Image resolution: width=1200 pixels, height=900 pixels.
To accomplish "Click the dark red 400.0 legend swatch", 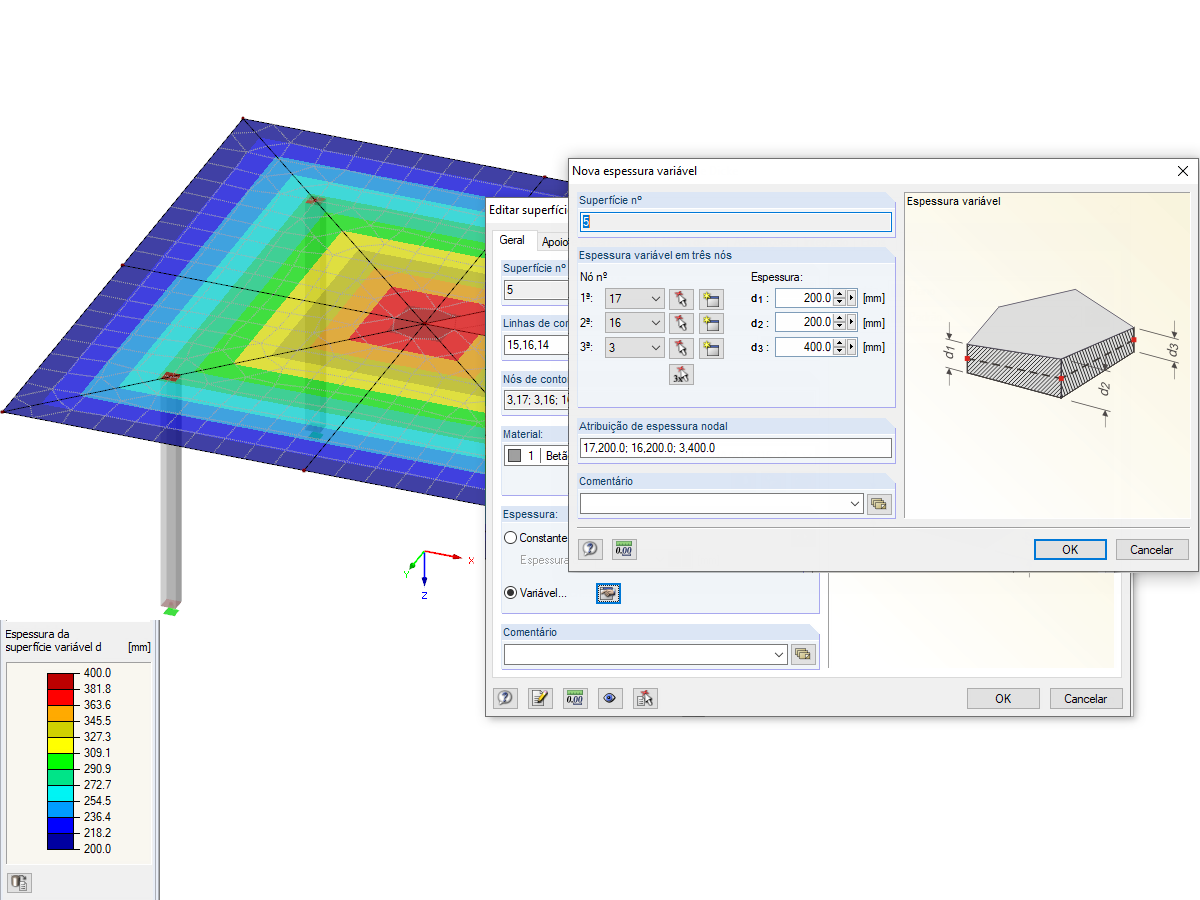I will tap(62, 681).
